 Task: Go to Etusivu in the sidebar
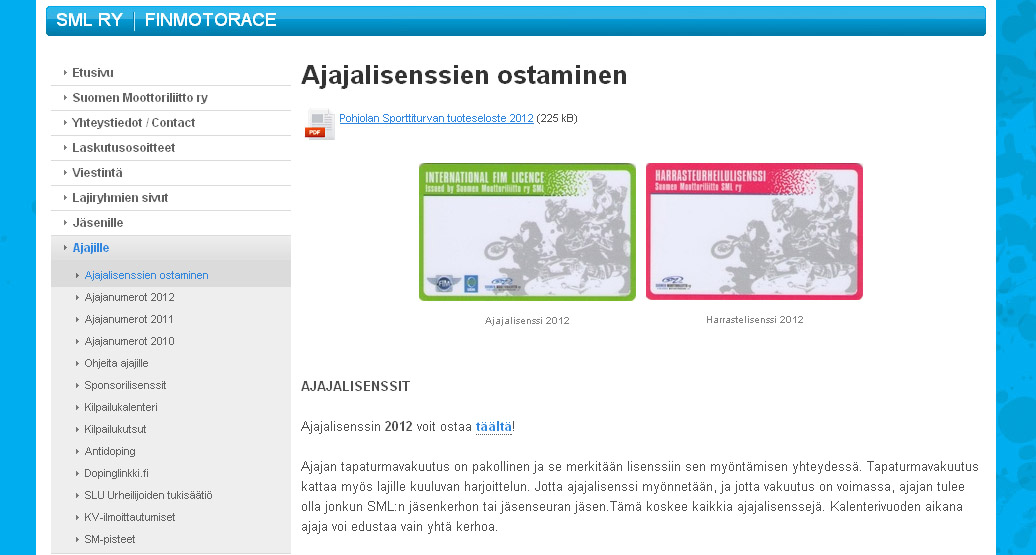[92, 73]
